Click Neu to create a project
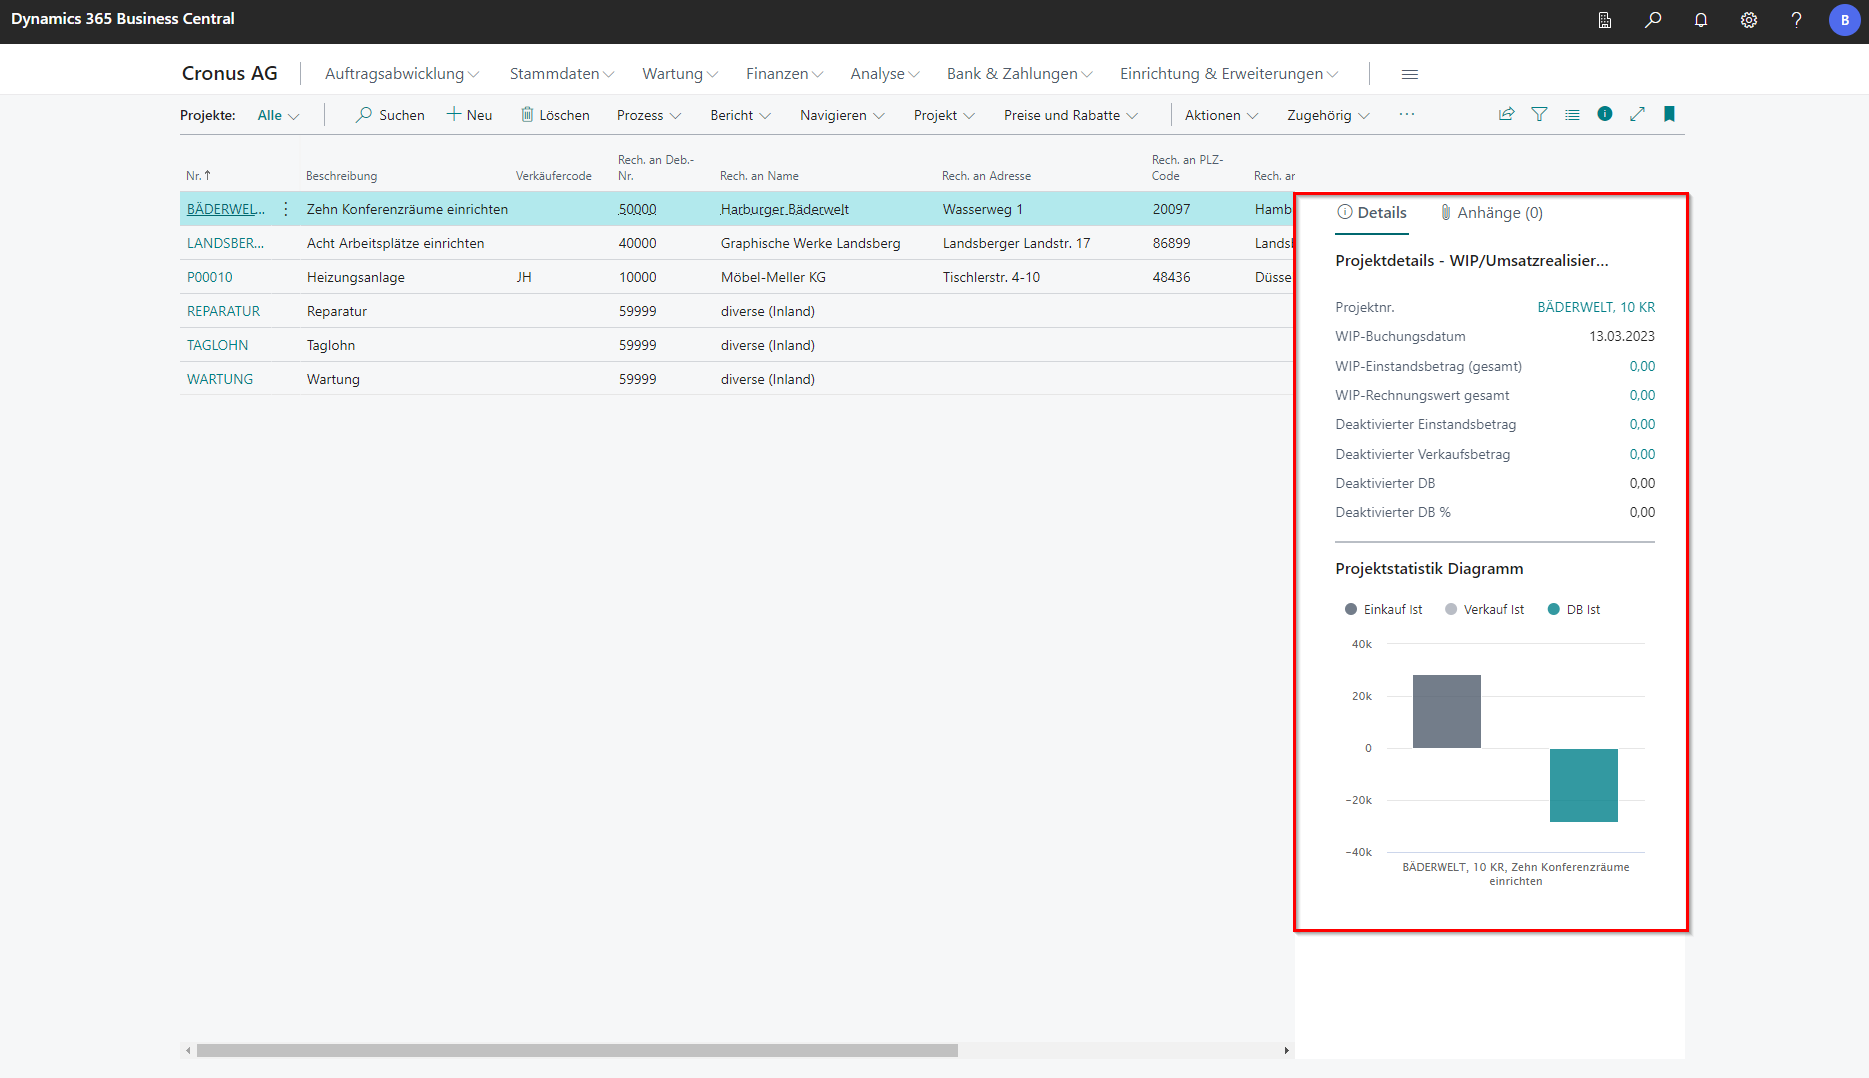1869x1078 pixels. [x=469, y=115]
